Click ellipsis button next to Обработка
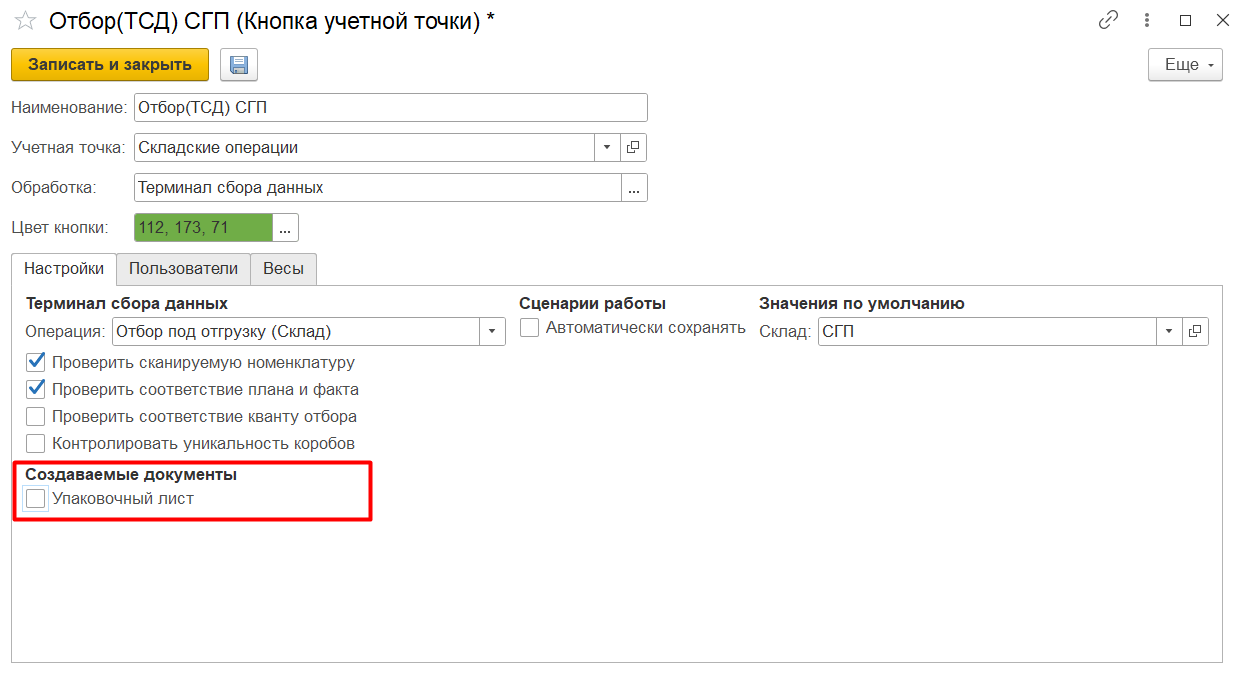The height and width of the screenshot is (674, 1244). [634, 188]
